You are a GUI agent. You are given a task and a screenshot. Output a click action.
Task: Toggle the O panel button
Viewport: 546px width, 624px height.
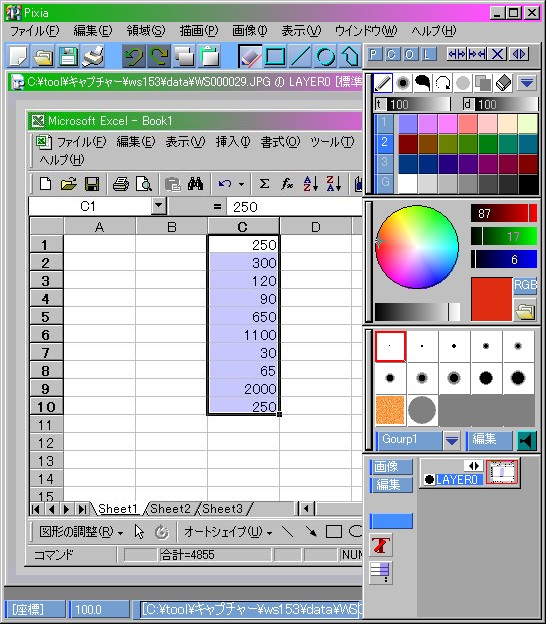(x=410, y=54)
